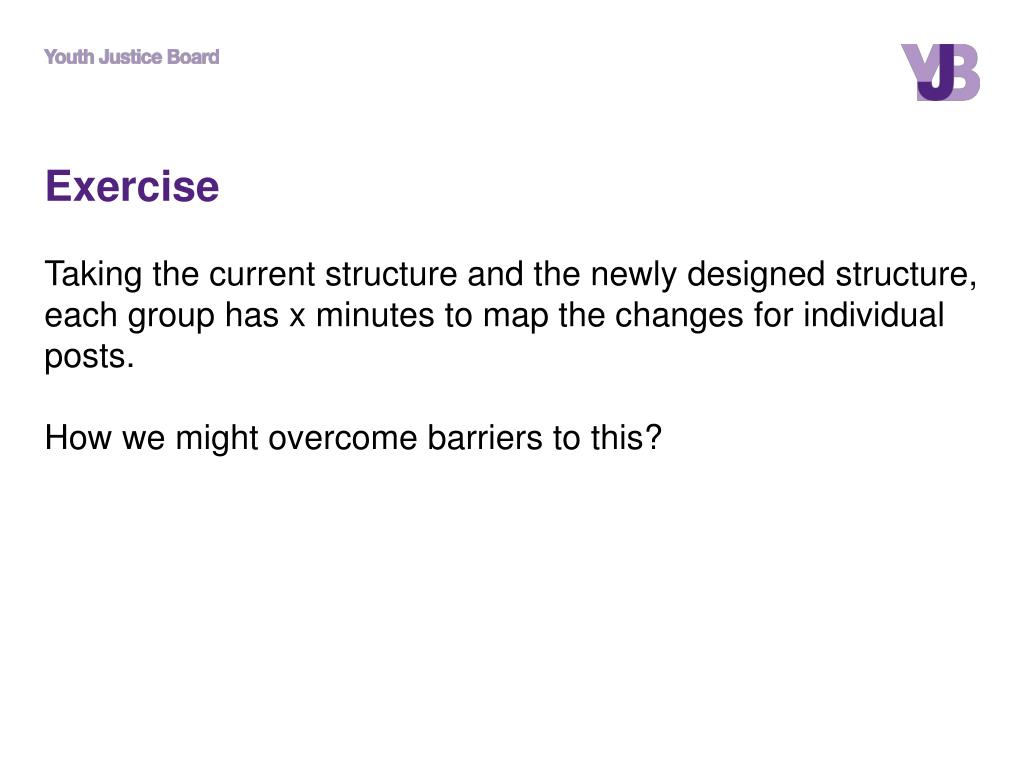Click the dark purple J in the logo
1024x768 pixels.
pos(935,72)
